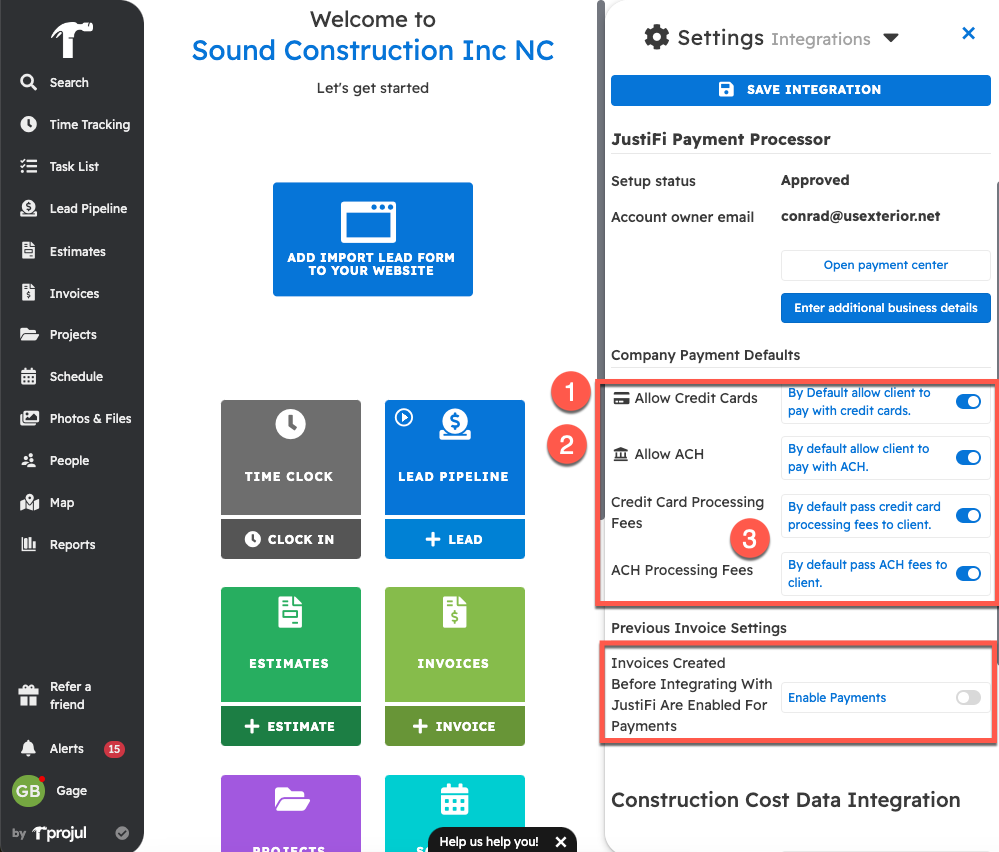Open the Photos & Files section
Viewport: 999px width, 852px height.
[x=90, y=419]
